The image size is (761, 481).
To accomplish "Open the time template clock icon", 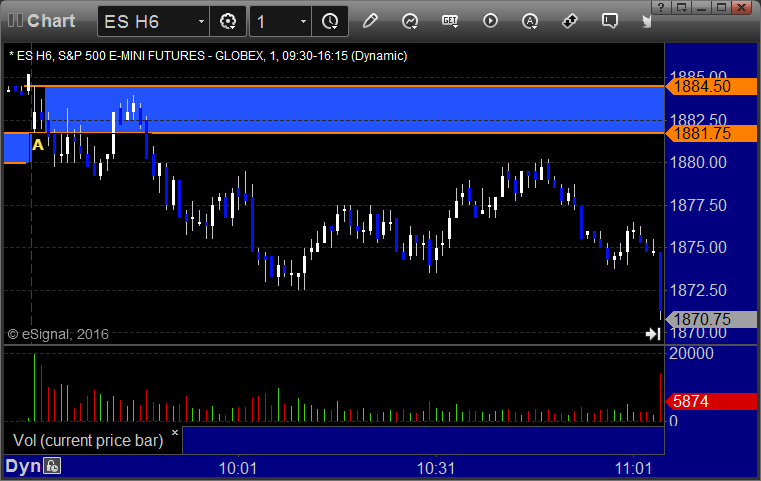I will [330, 21].
